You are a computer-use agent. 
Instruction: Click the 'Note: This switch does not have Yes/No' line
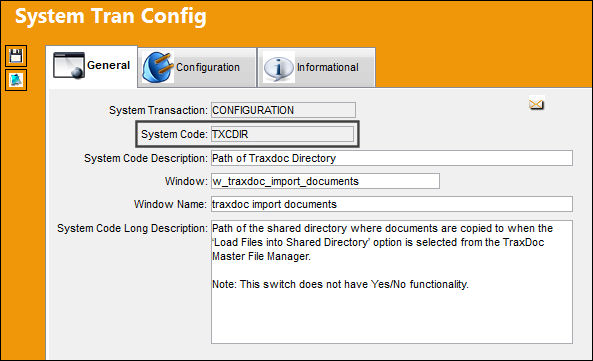pyautogui.click(x=340, y=284)
